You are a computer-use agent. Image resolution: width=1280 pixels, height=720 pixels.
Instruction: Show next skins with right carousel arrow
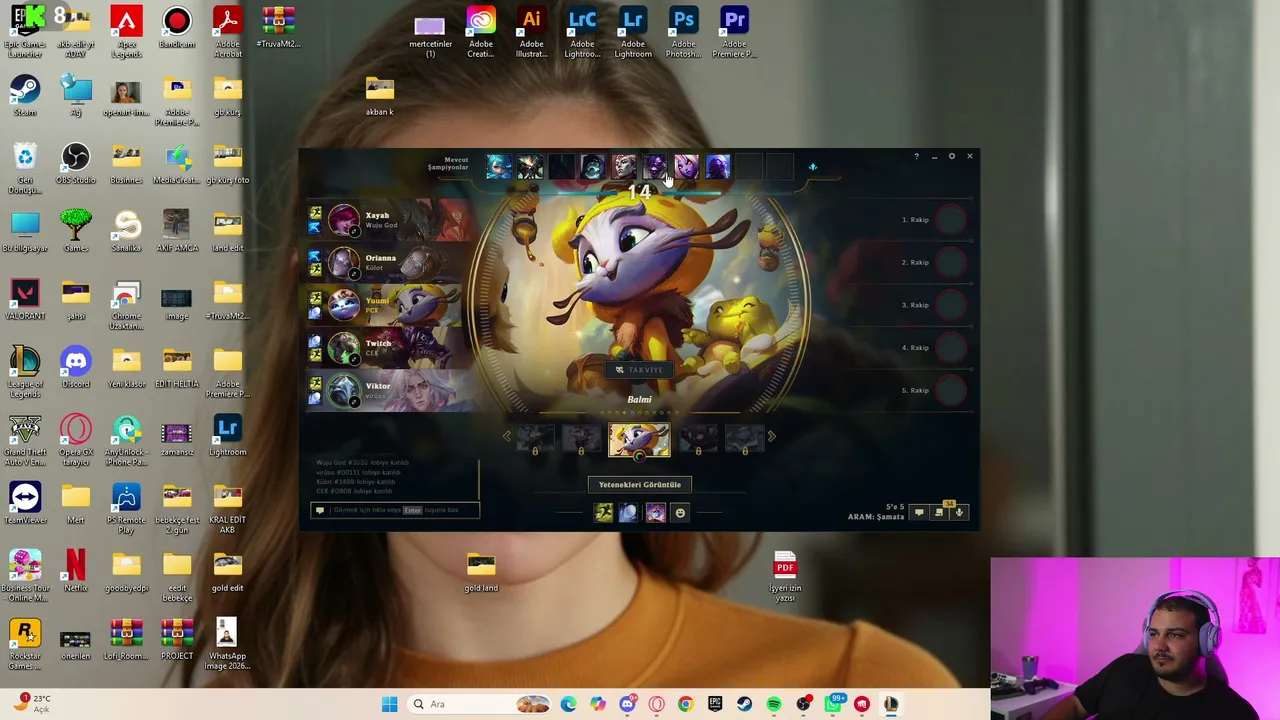[x=771, y=436]
